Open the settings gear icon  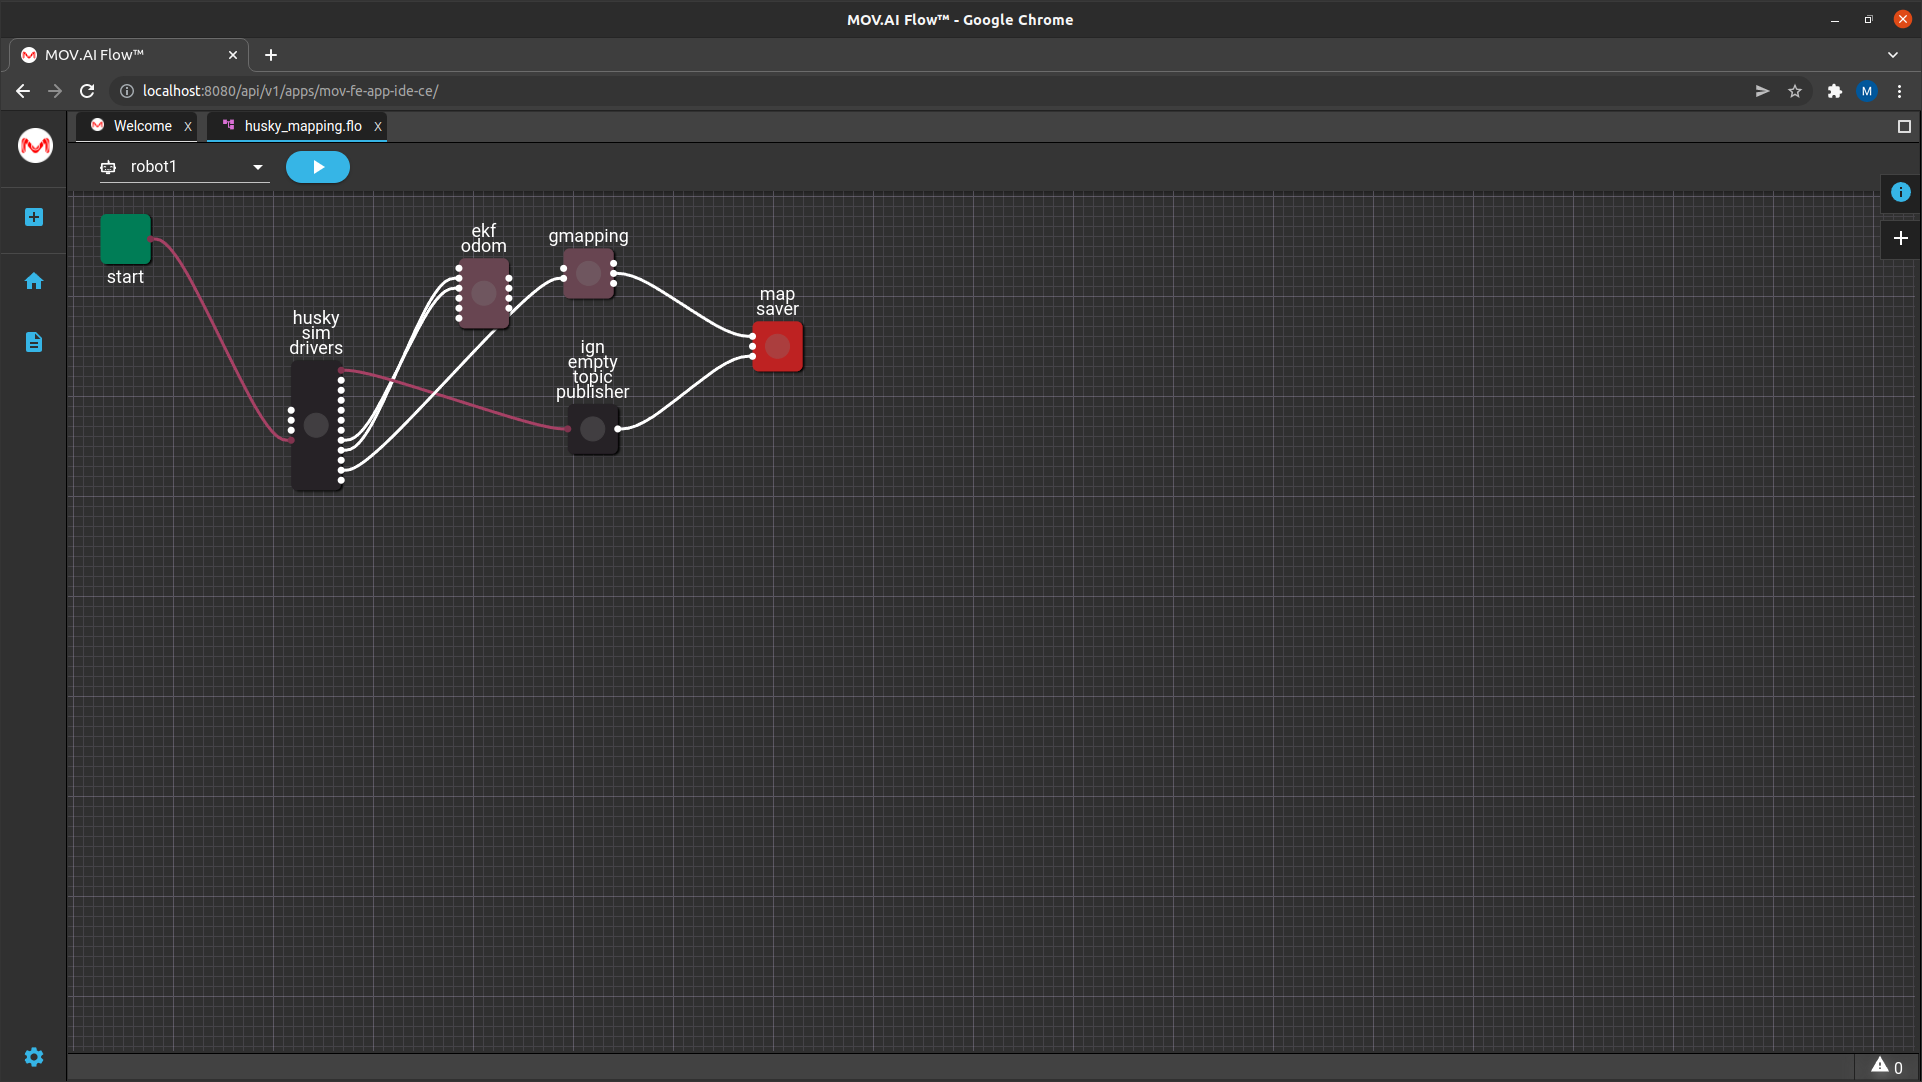click(34, 1057)
